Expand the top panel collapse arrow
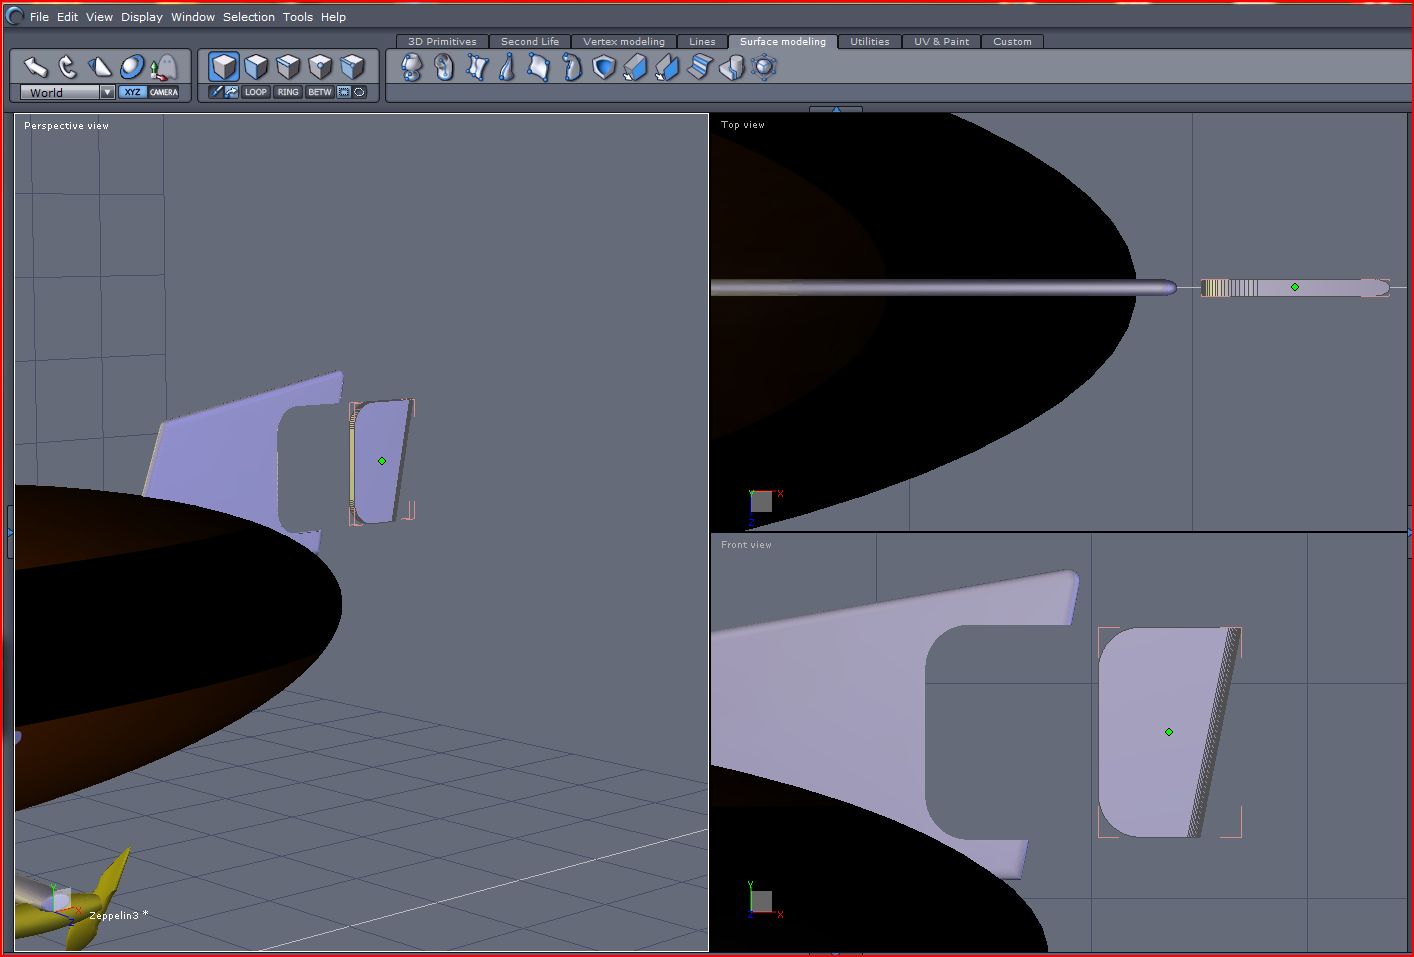Viewport: 1414px width, 957px height. 836,108
